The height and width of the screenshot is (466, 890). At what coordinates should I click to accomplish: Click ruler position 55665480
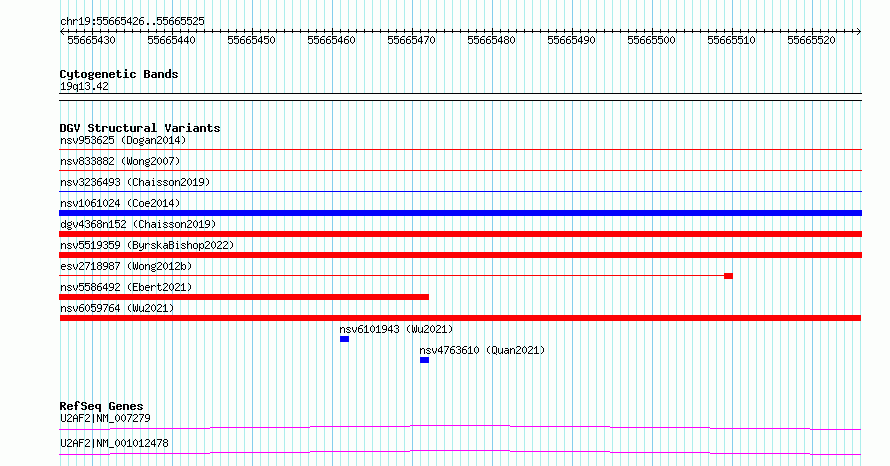point(492,40)
